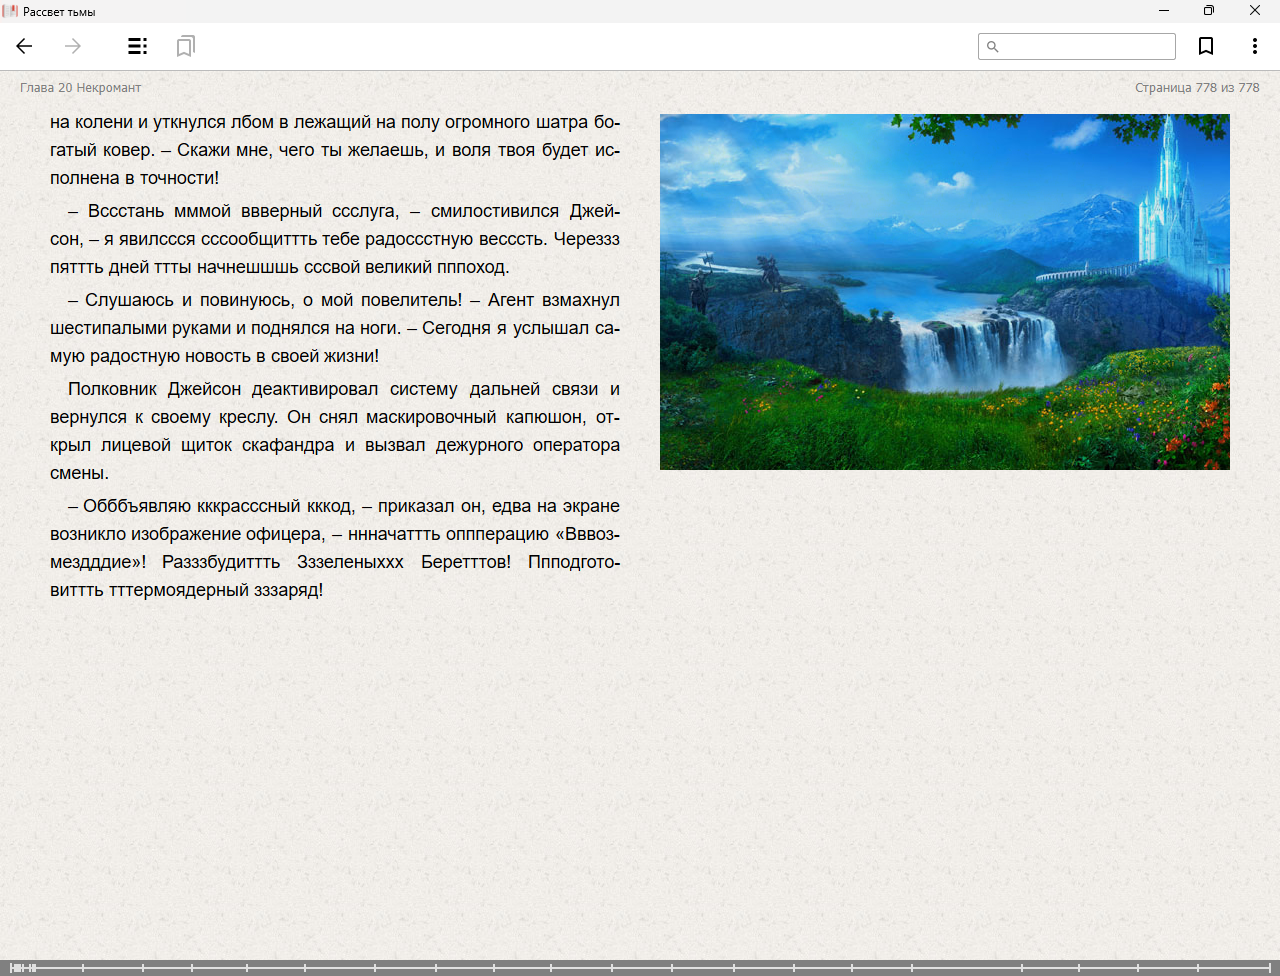Jump to the start of reading progress bar
The height and width of the screenshot is (976, 1280).
[x=12, y=967]
